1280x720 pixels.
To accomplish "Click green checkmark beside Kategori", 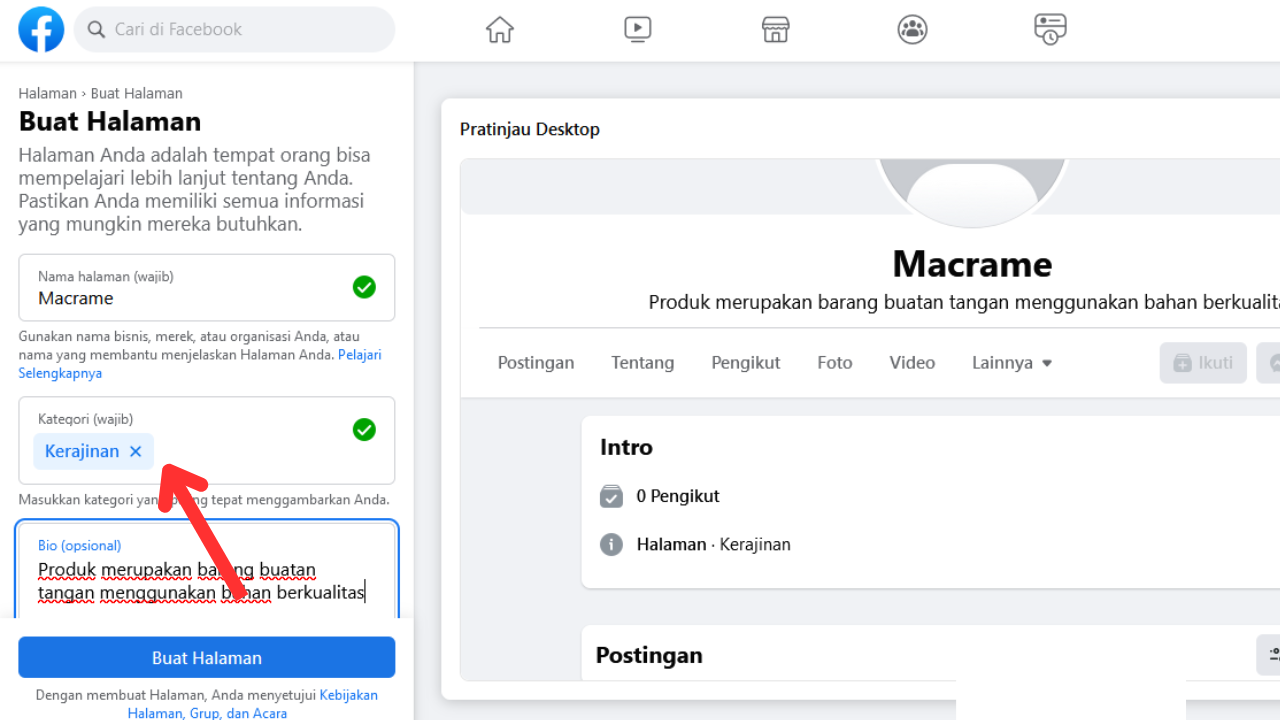I will [x=364, y=430].
